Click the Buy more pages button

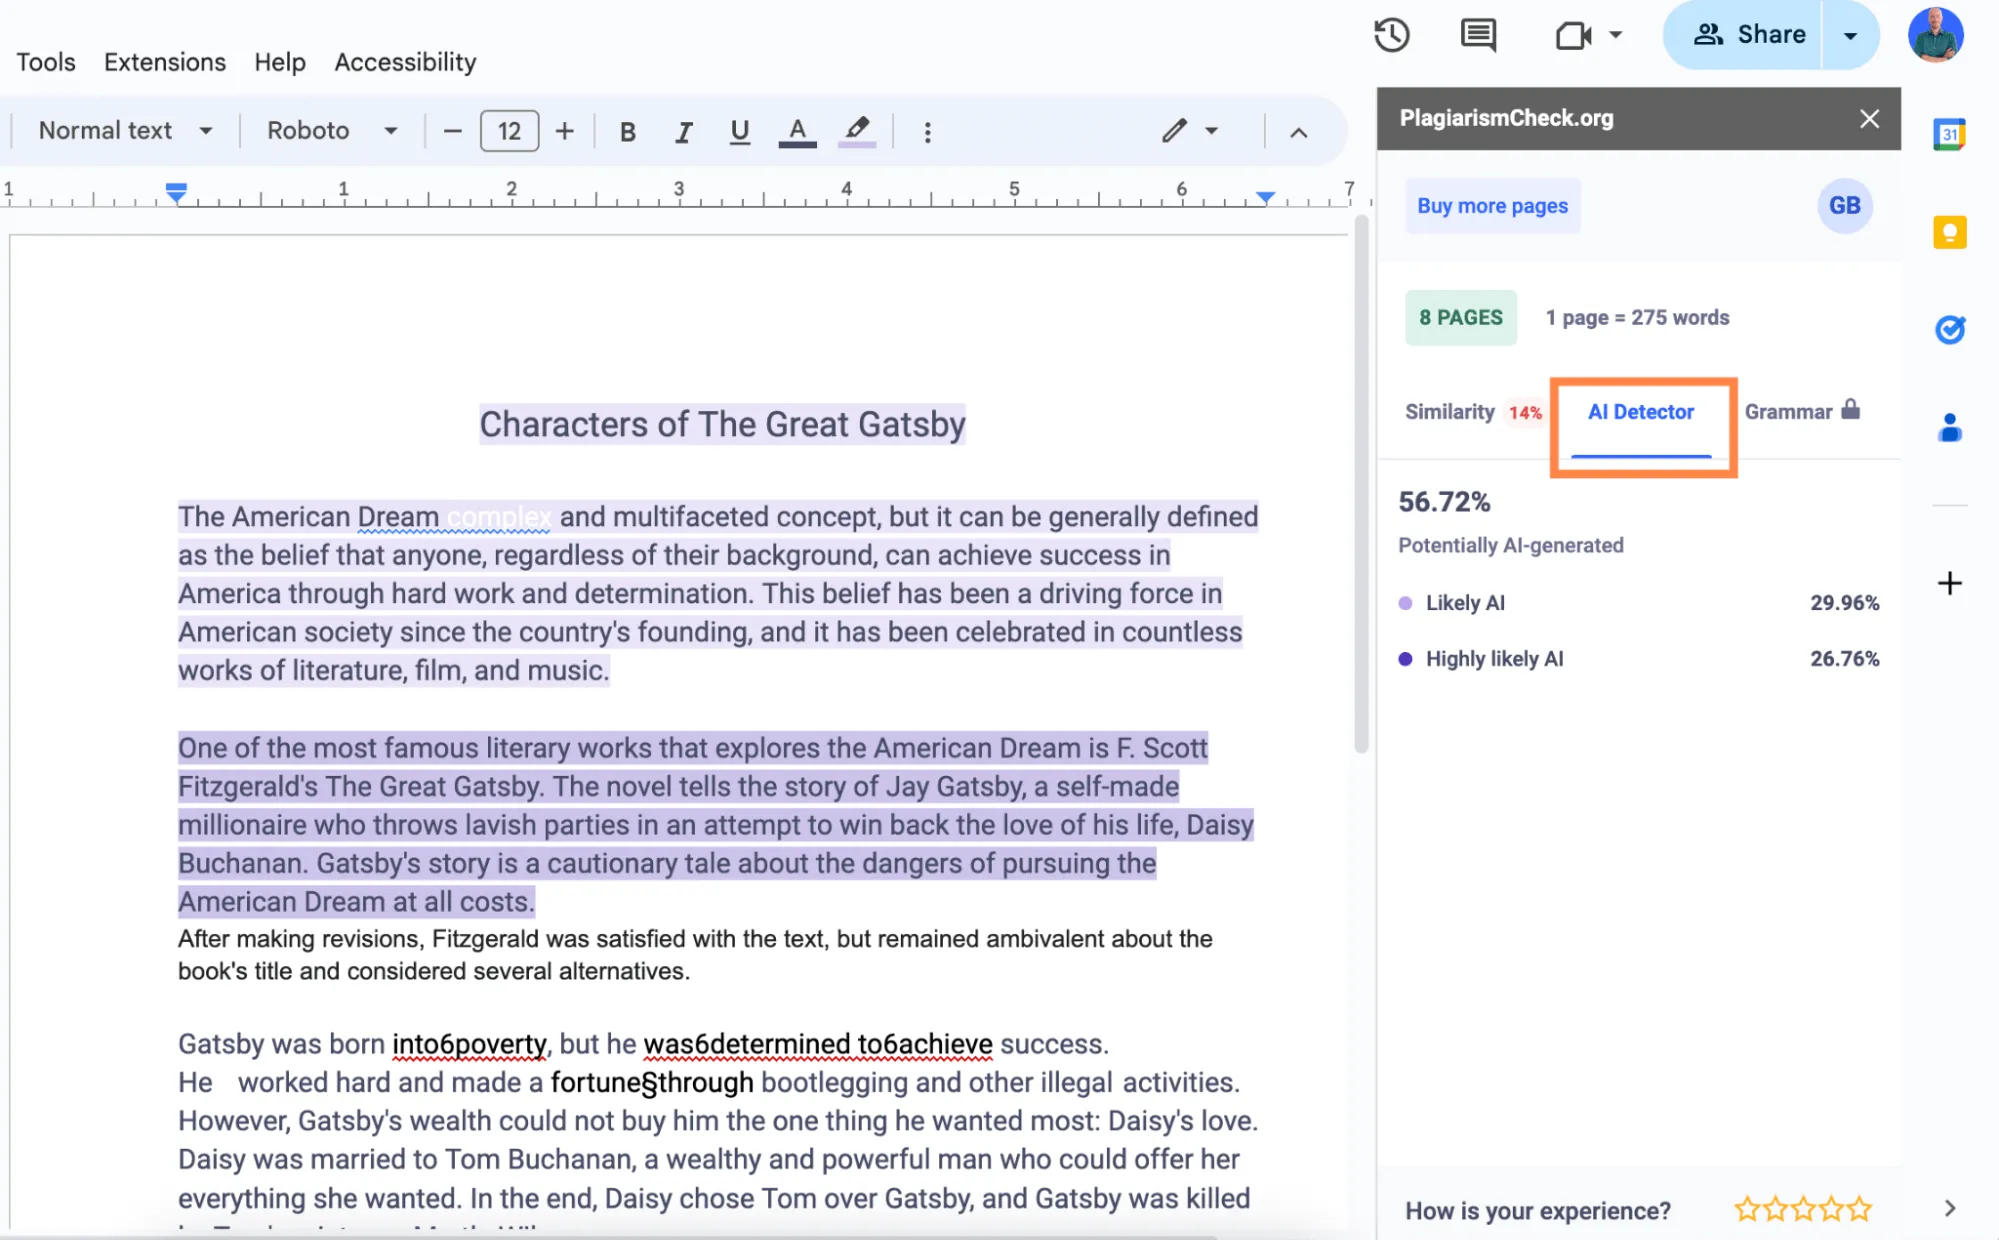[1492, 206]
